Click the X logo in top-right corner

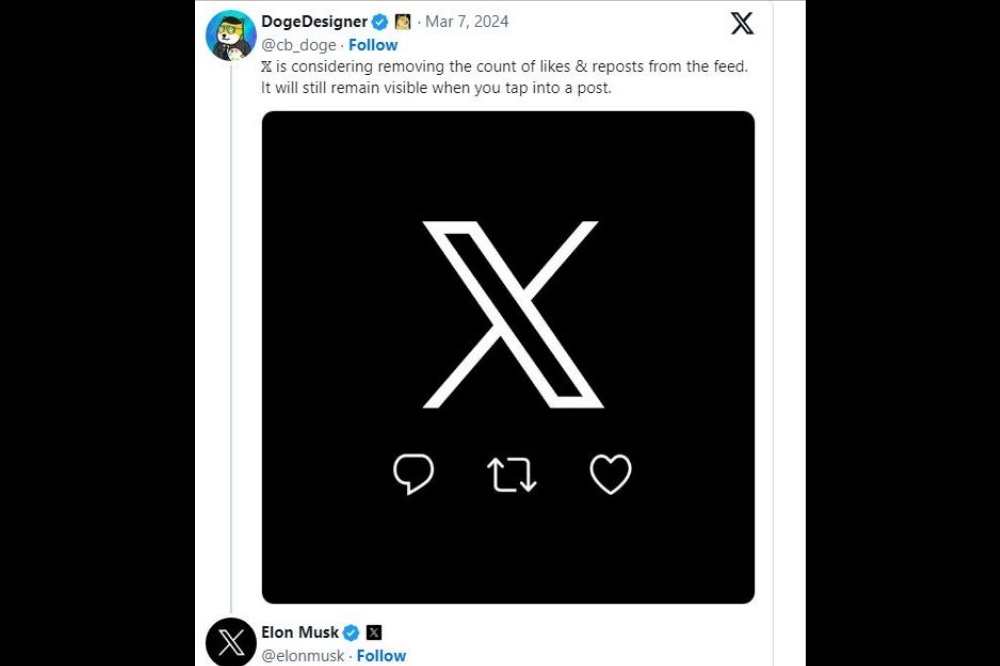pos(742,23)
